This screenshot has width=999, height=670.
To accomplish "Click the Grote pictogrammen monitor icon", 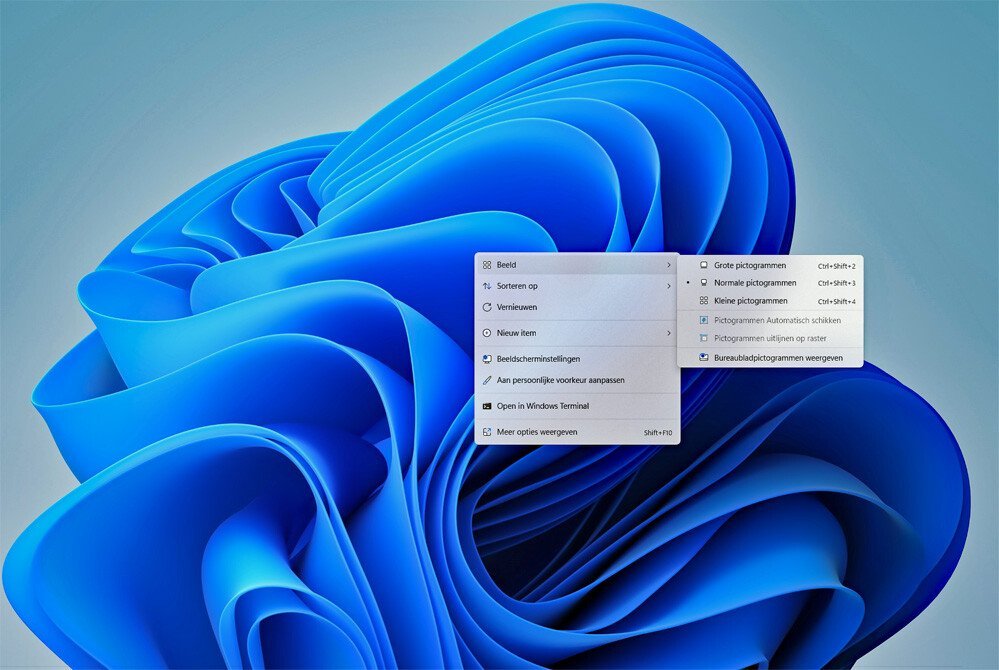I will click(x=703, y=265).
